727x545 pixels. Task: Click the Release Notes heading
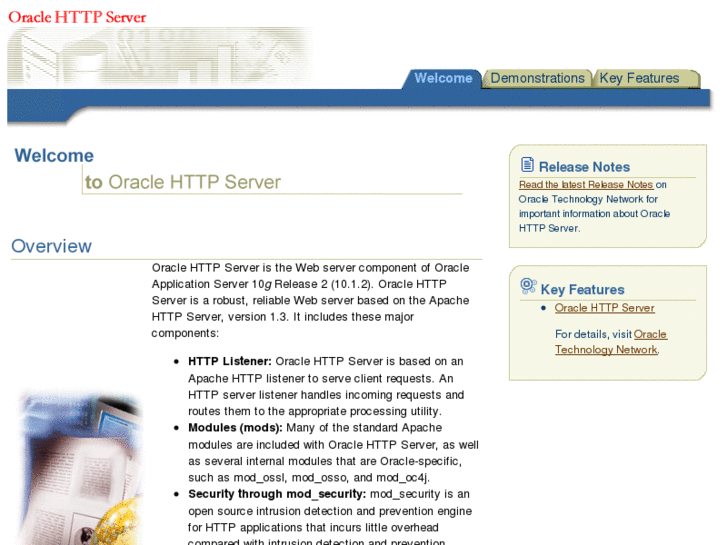[x=584, y=167]
